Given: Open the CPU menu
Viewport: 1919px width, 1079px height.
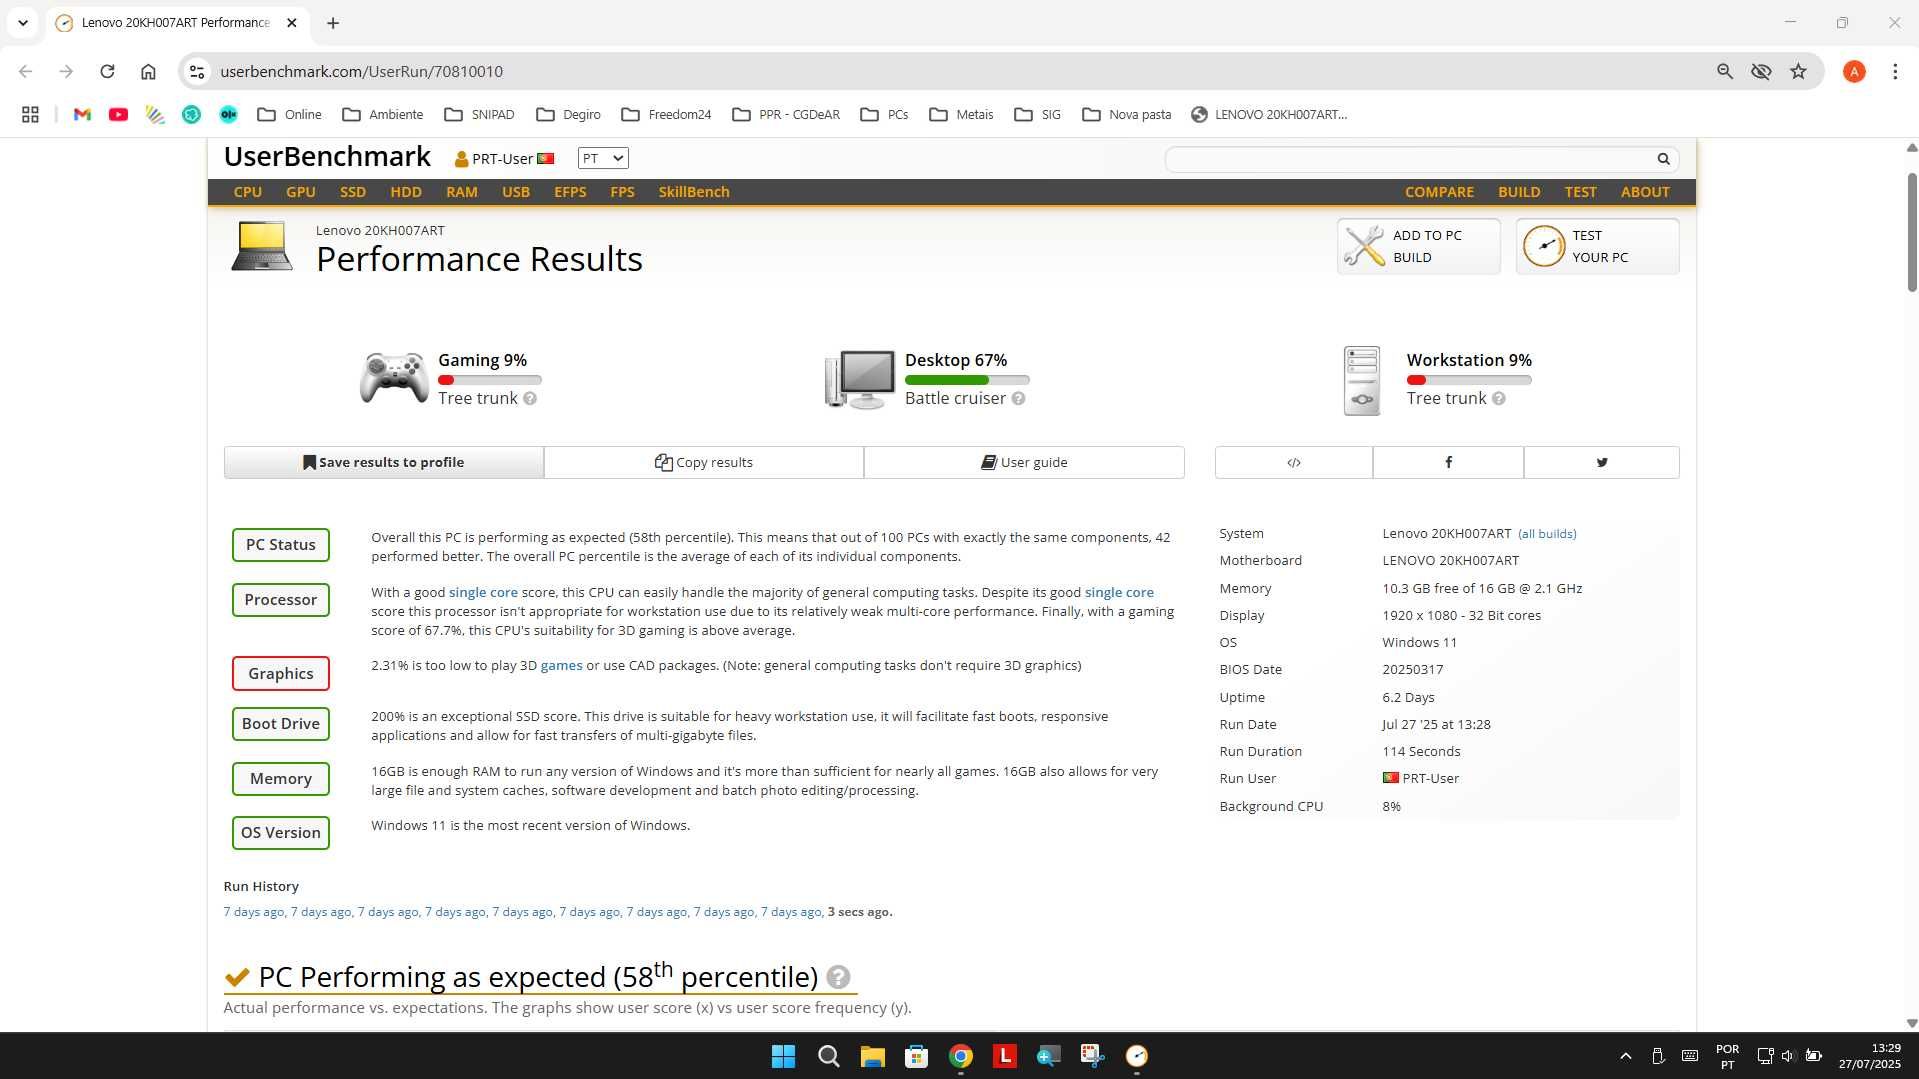Looking at the screenshot, I should point(247,192).
